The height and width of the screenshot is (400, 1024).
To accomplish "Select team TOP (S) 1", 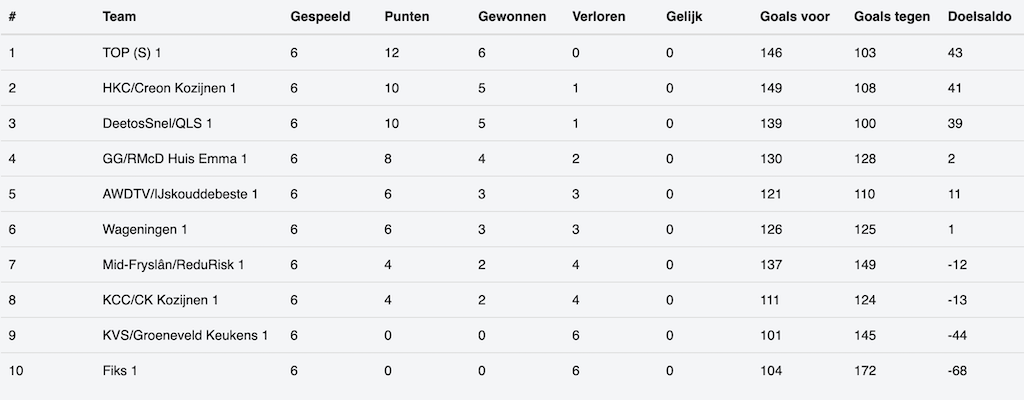I will [x=132, y=53].
